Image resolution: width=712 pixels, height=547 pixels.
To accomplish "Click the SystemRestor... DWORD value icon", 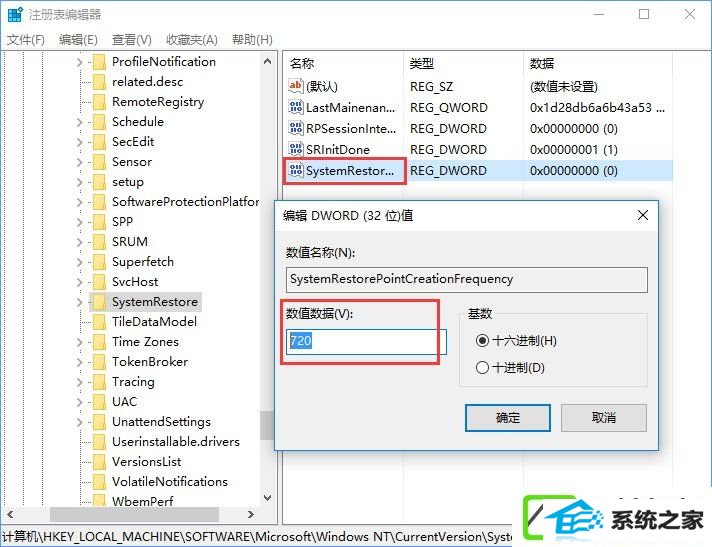I will pyautogui.click(x=296, y=171).
